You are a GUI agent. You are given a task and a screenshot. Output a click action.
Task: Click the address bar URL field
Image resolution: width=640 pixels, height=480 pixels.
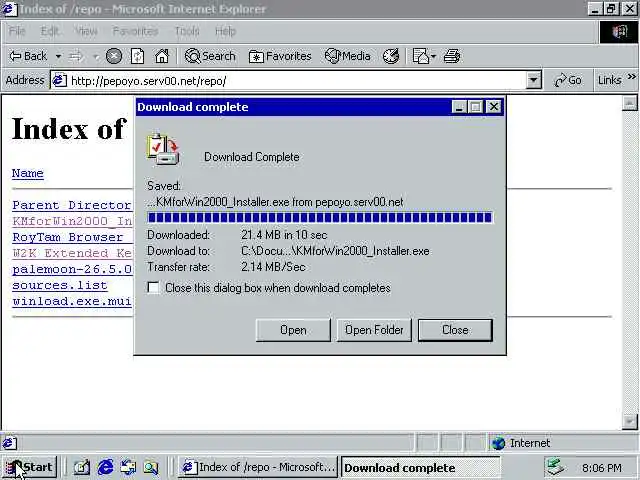296,80
